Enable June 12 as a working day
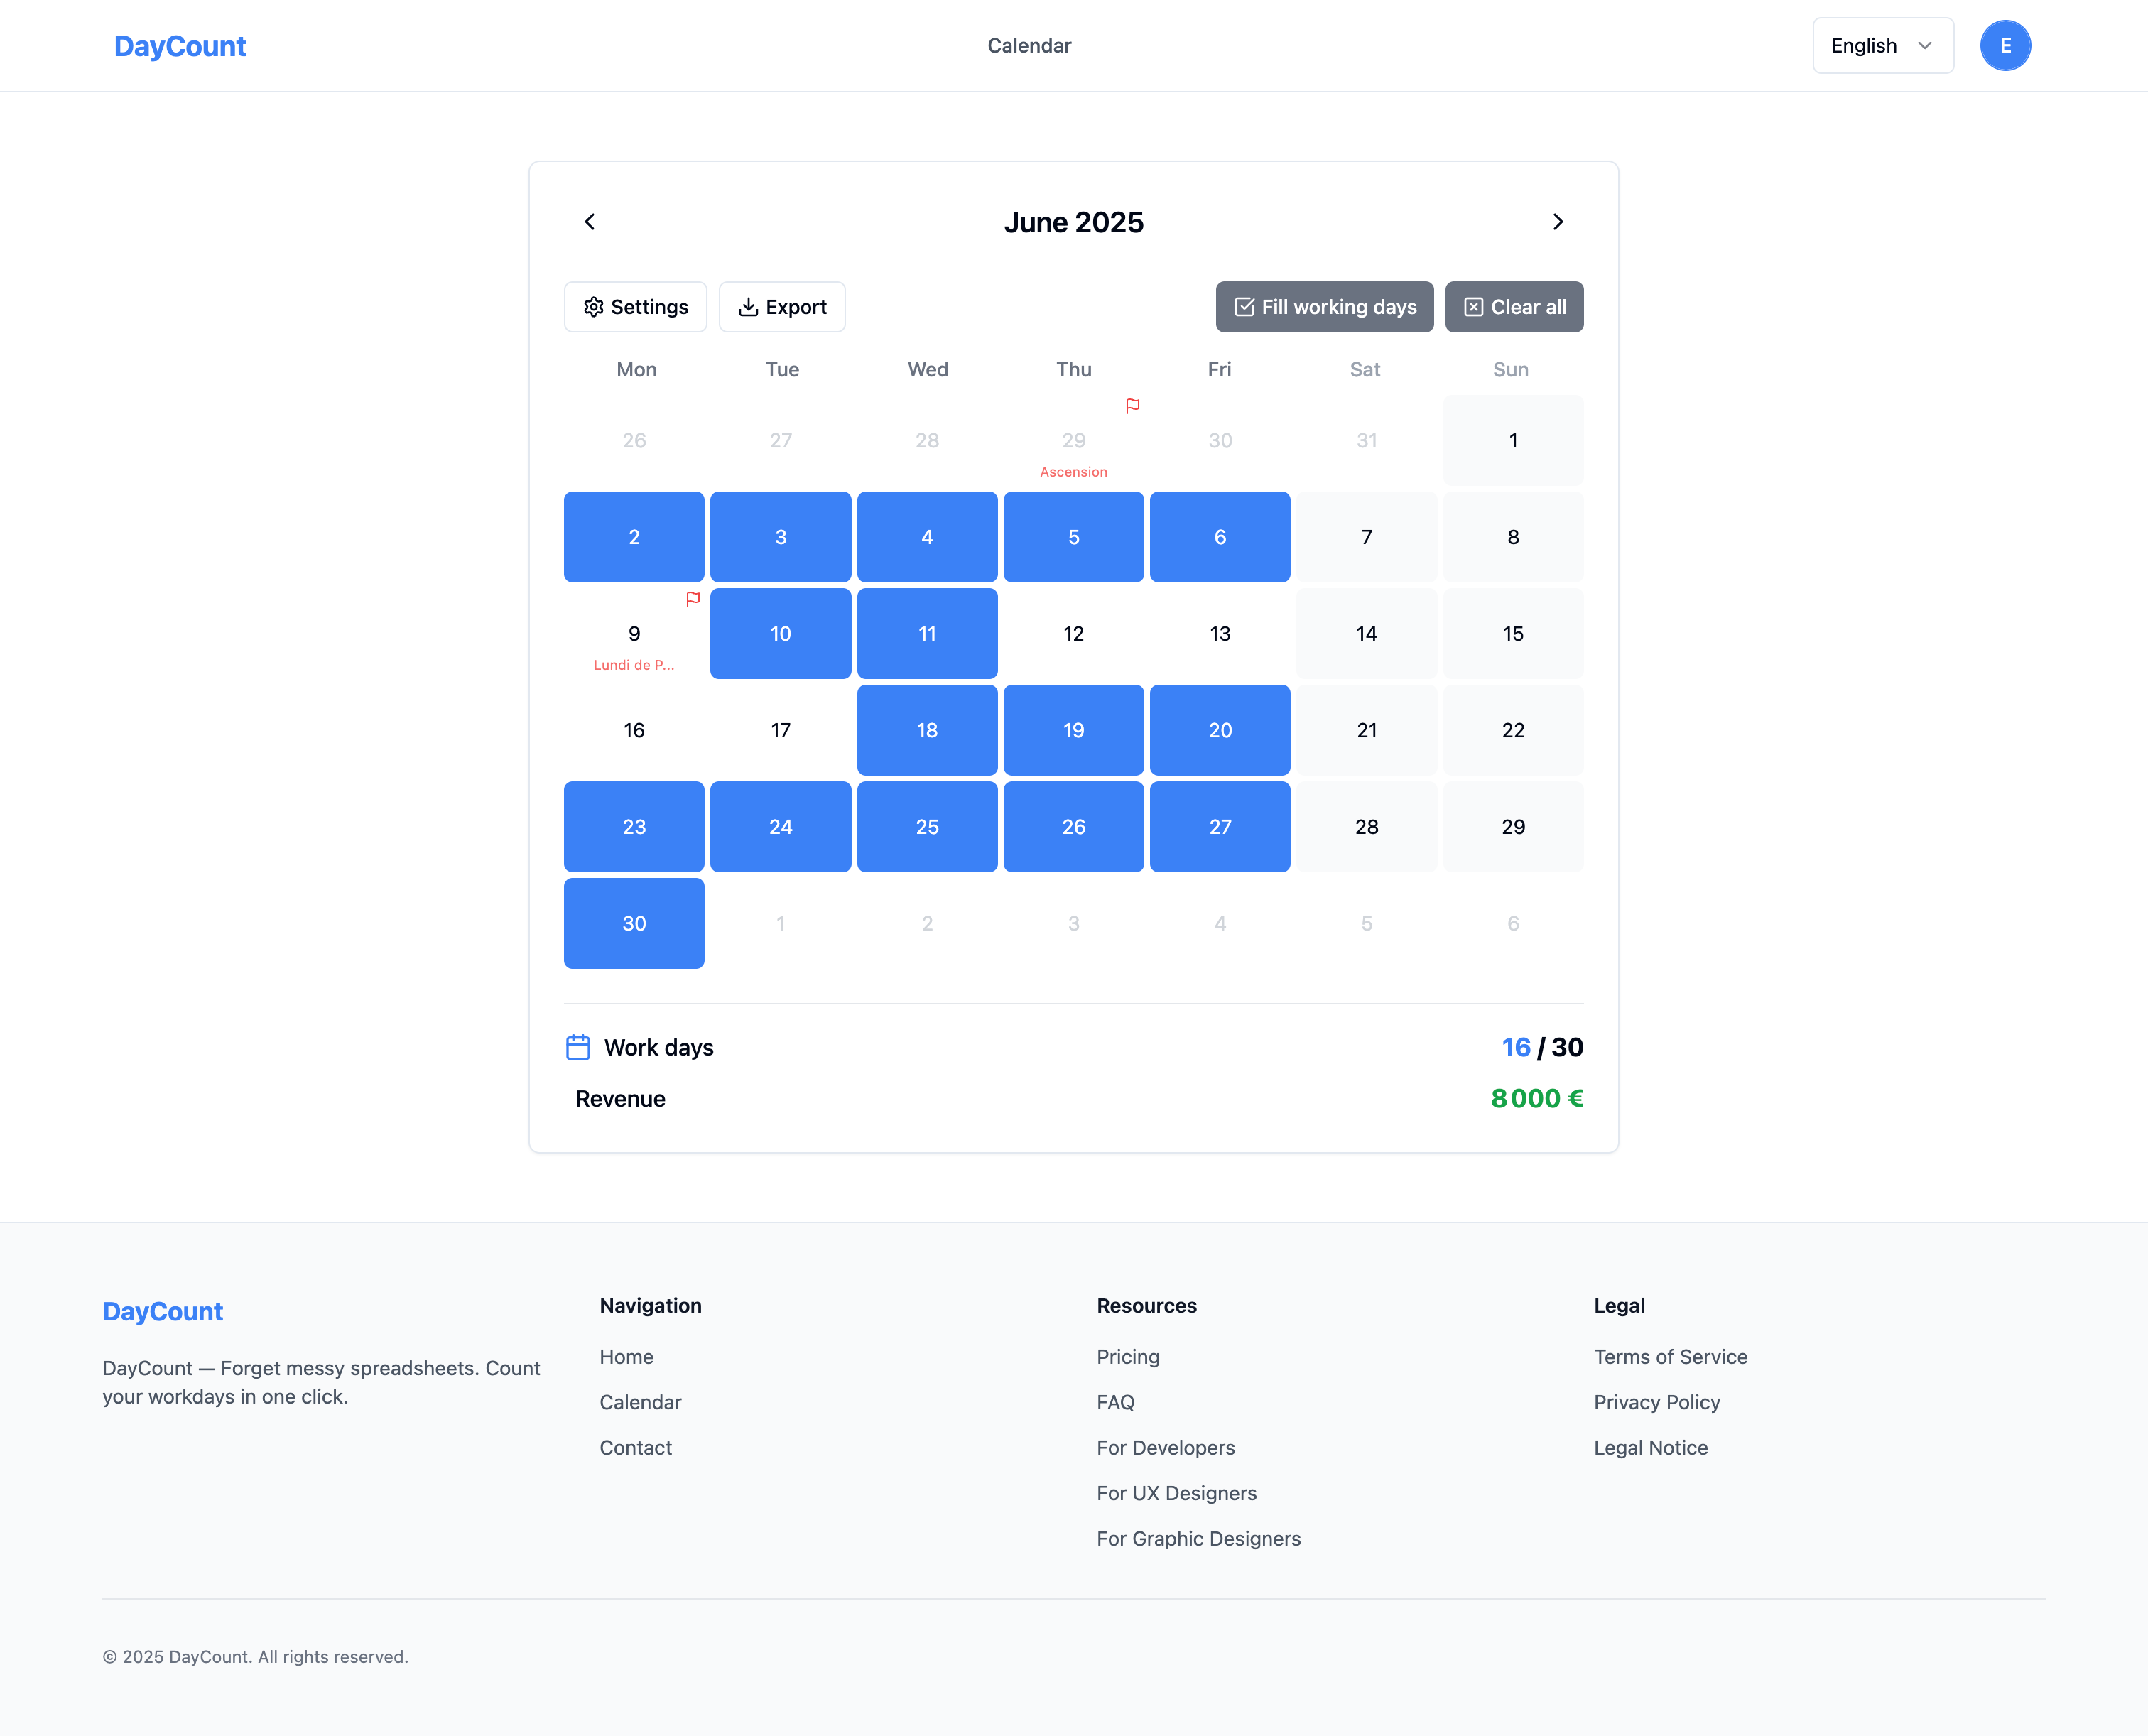The width and height of the screenshot is (2148, 1736). click(1073, 633)
